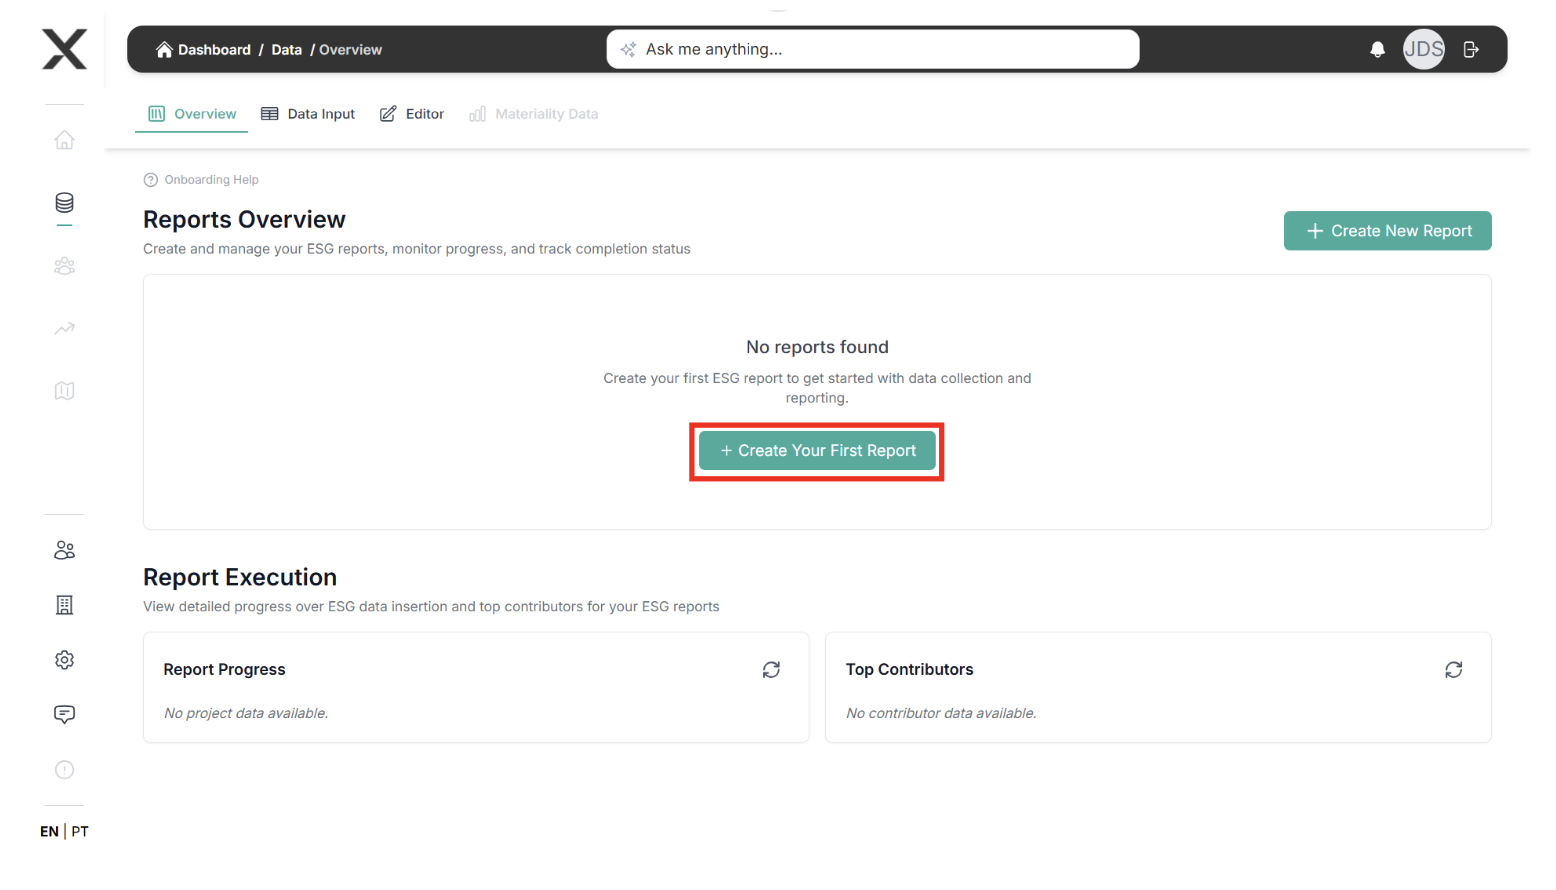Open the stakeholders group icon in sidebar
This screenshot has height=890, width=1556.
(64, 266)
